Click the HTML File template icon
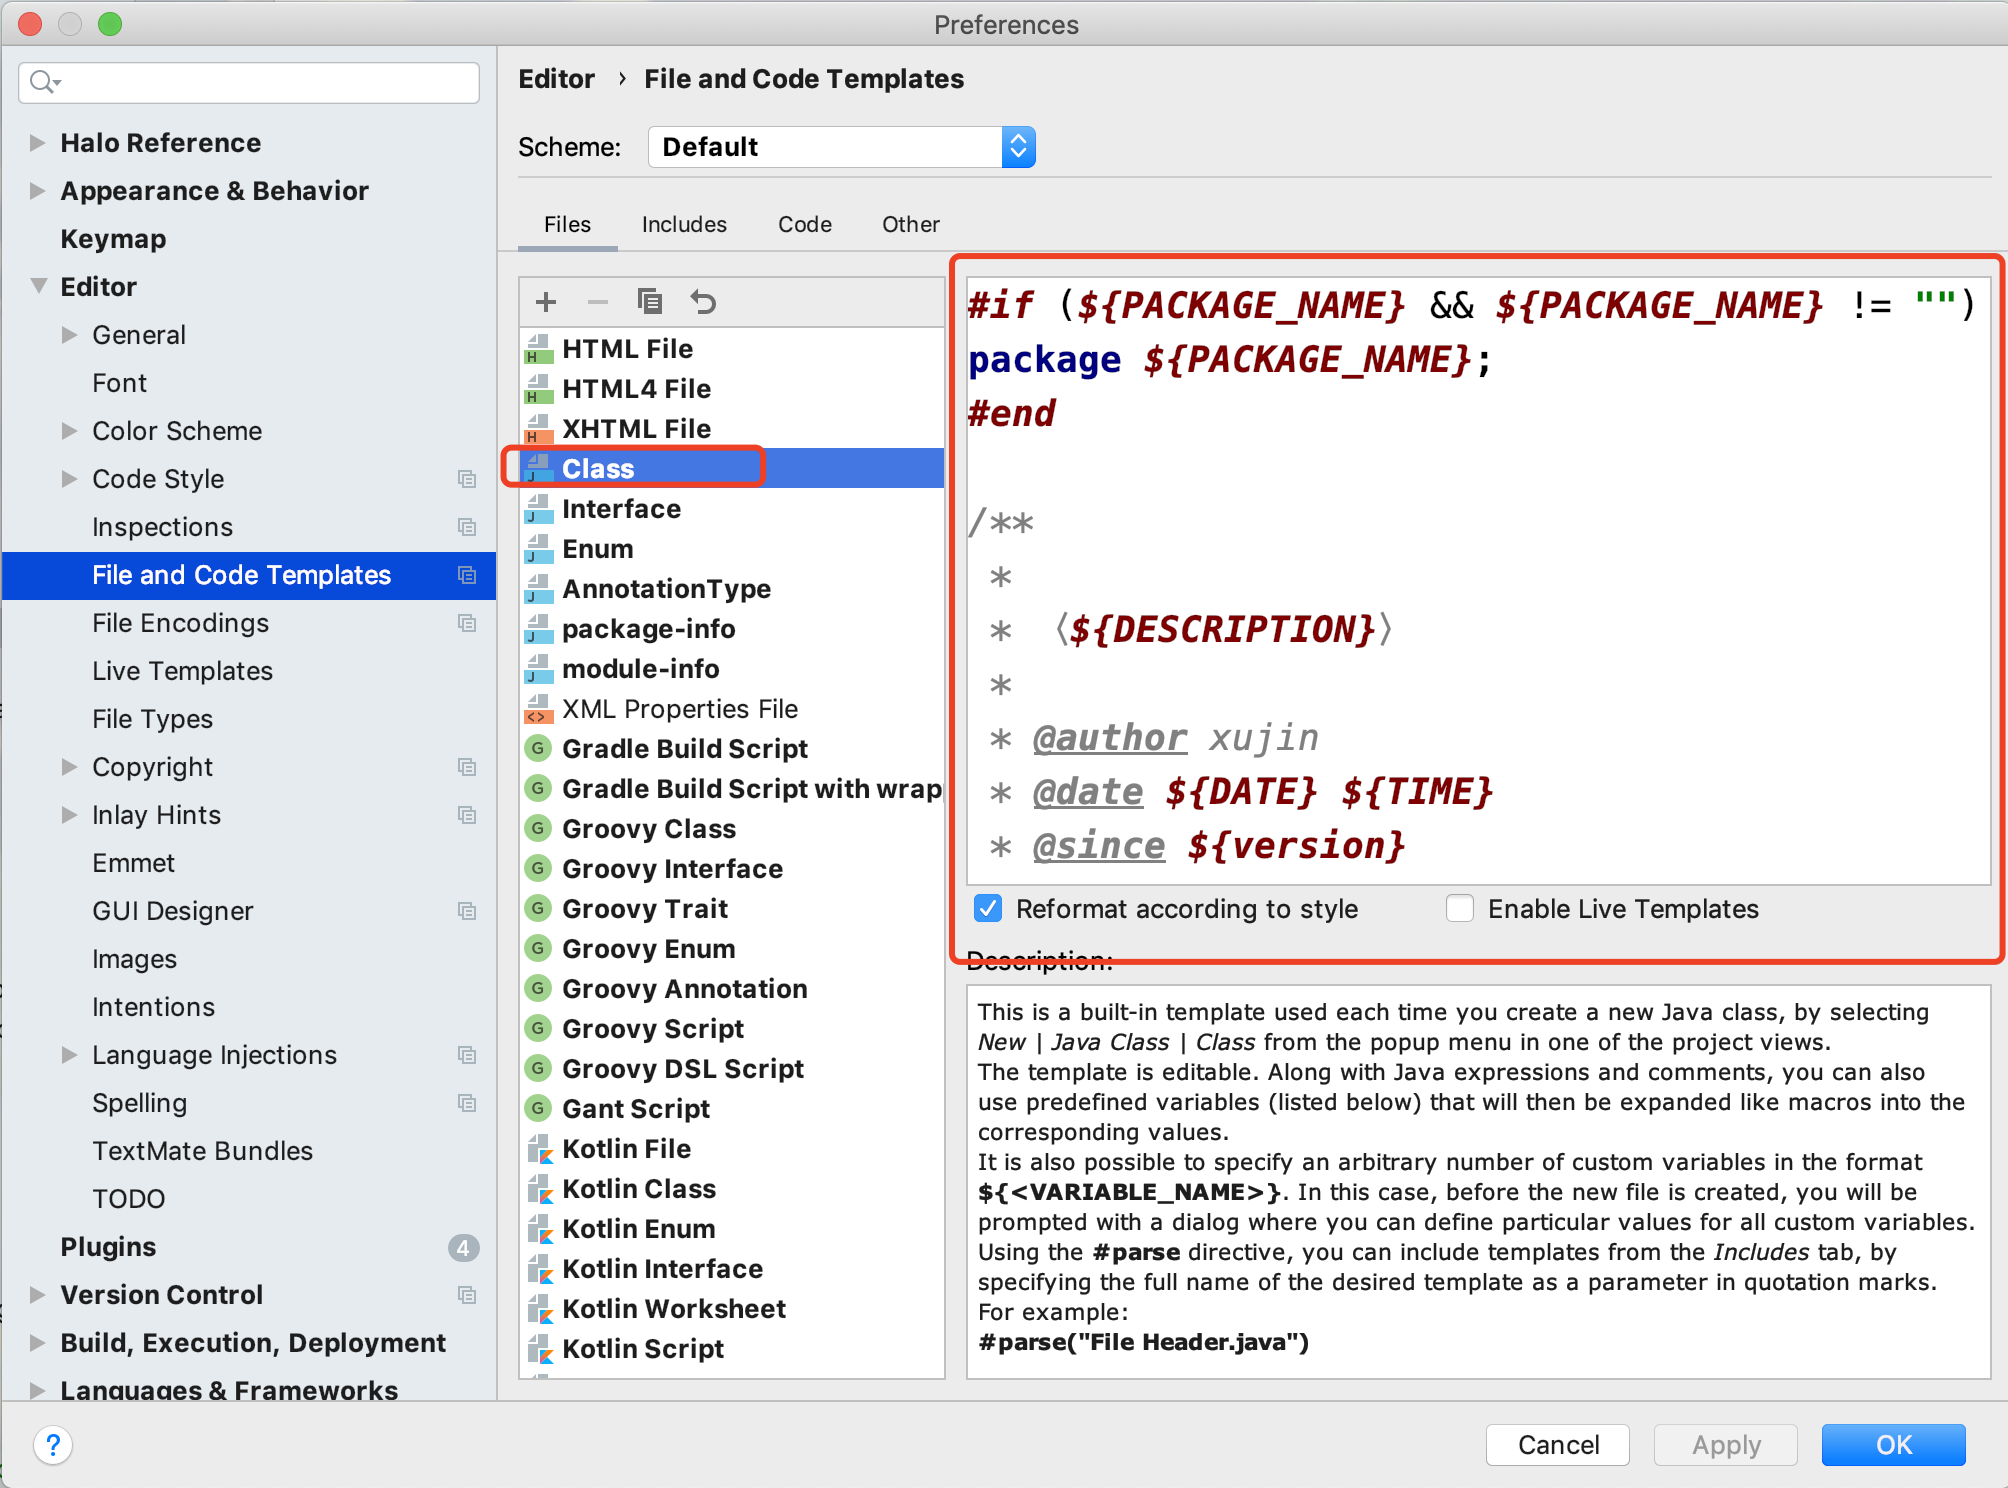 (539, 349)
